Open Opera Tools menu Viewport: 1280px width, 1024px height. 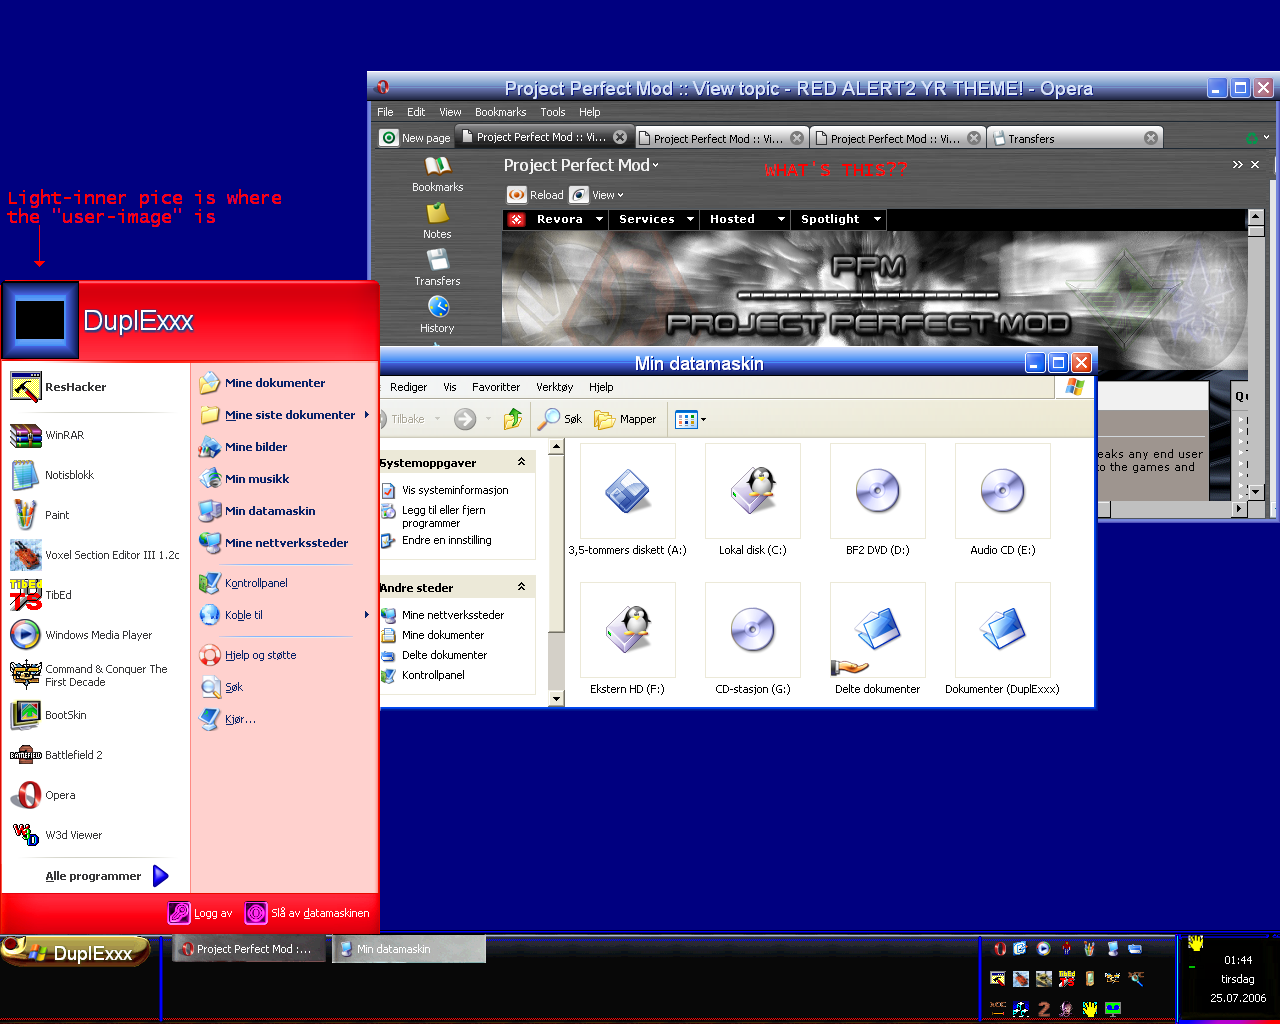[553, 112]
